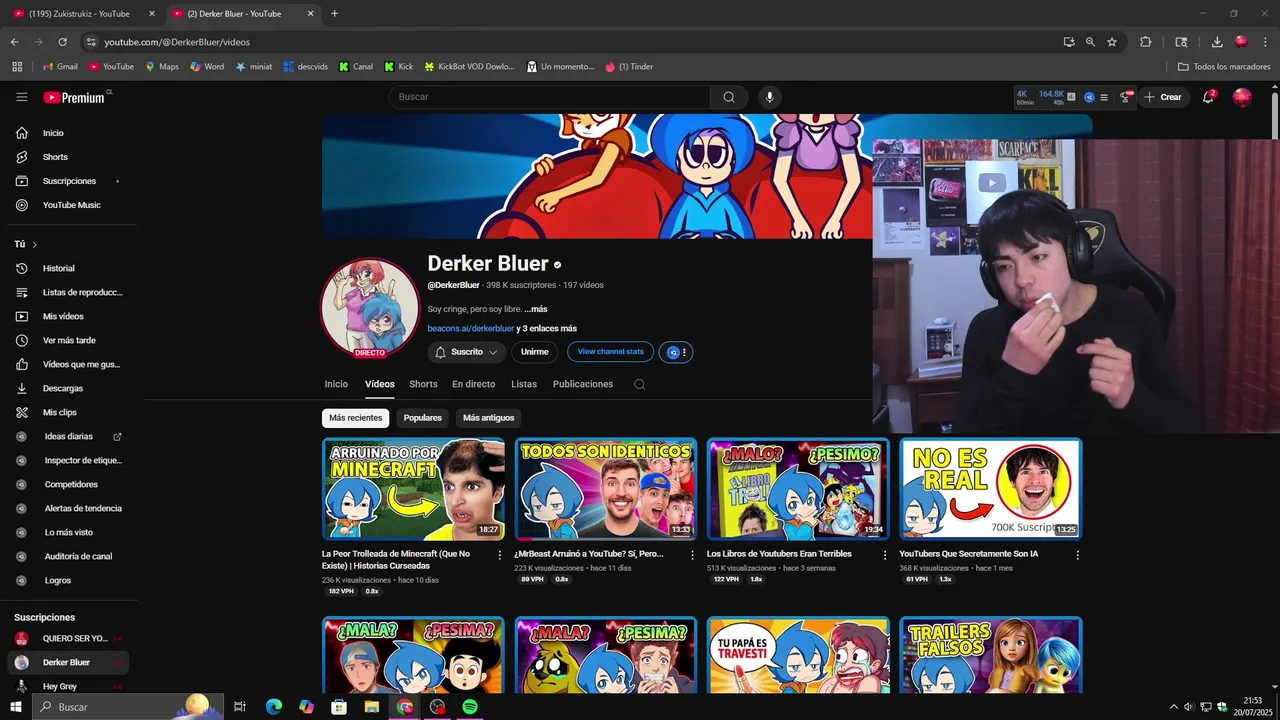The height and width of the screenshot is (720, 1280).
Task: Switch to the Shorts channel tab
Action: (423, 384)
